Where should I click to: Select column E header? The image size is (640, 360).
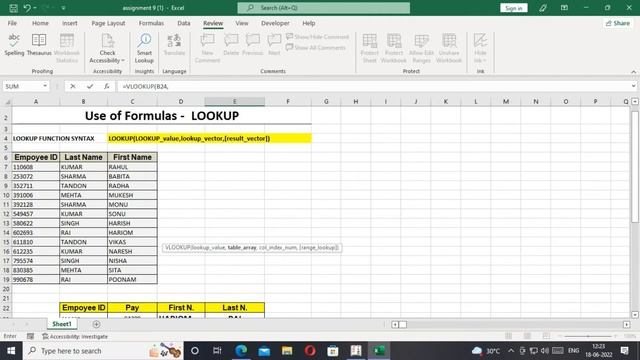point(234,102)
